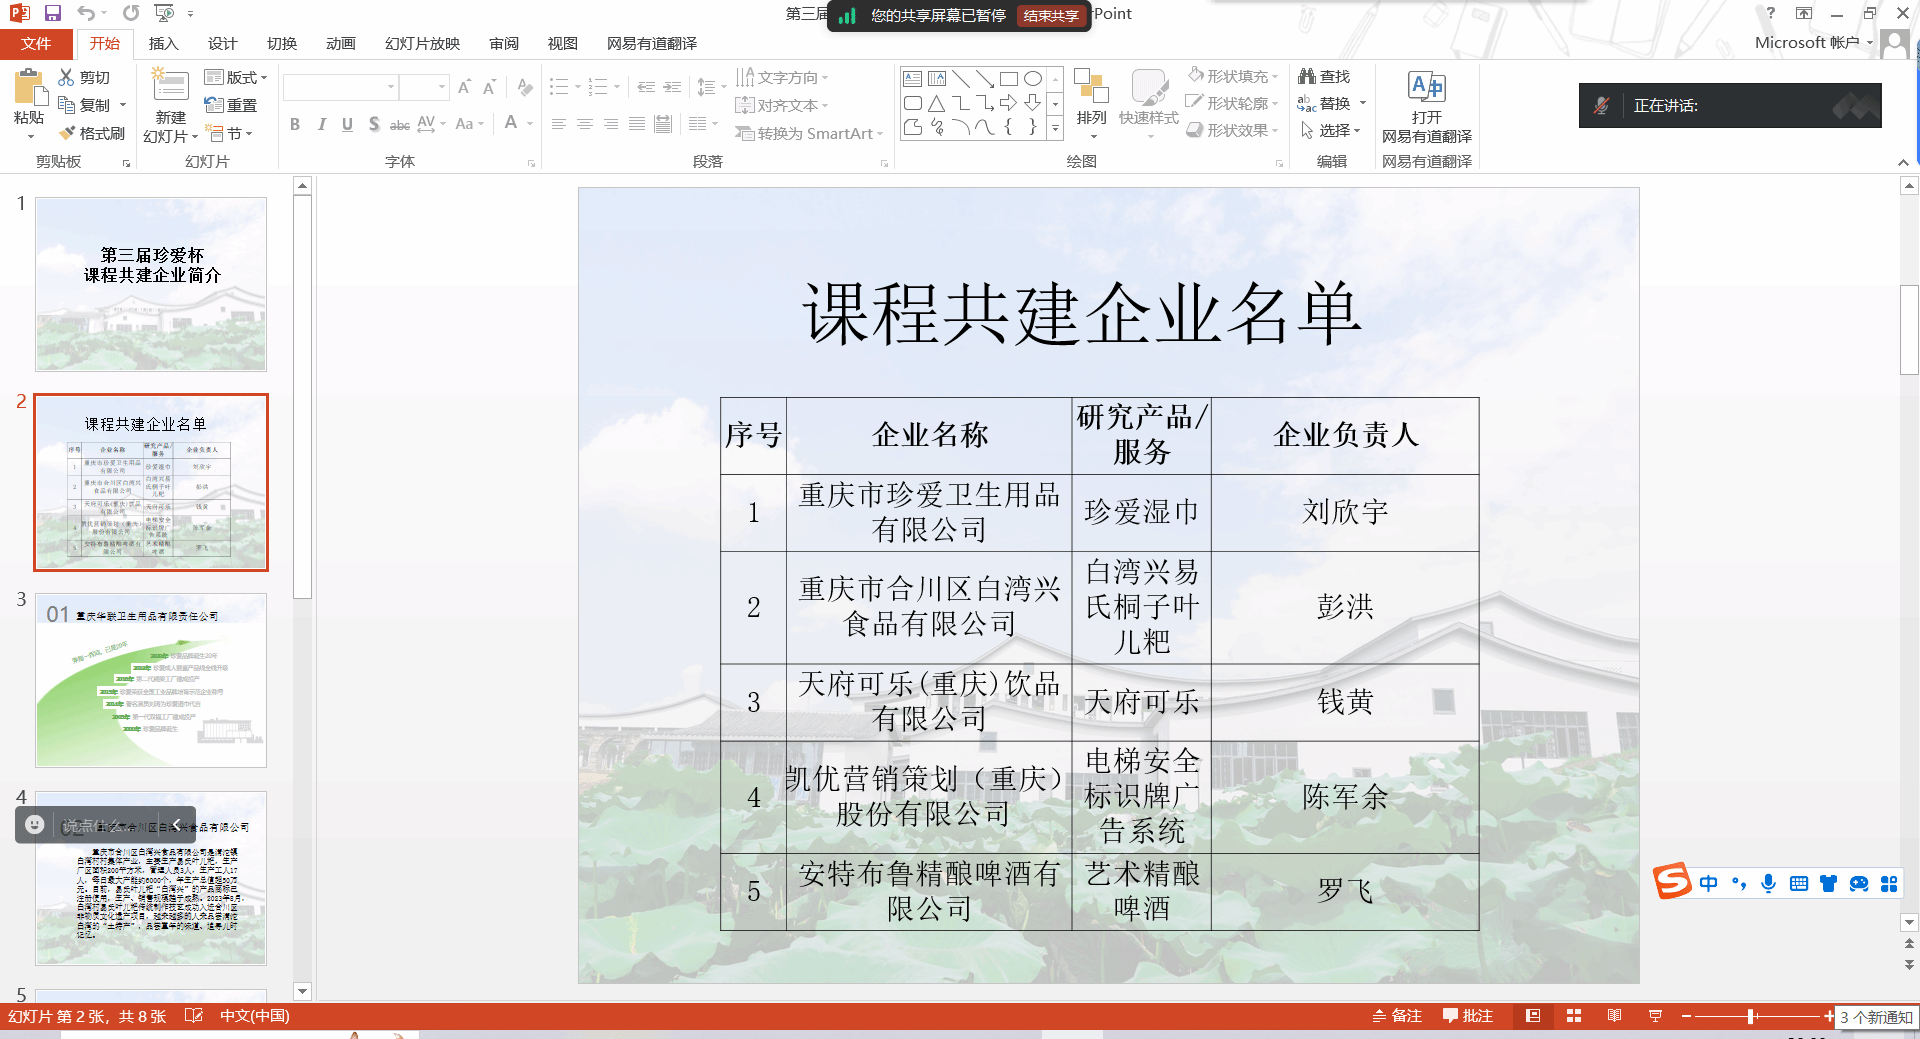The height and width of the screenshot is (1039, 1920).
Task: Decrease the font size
Action: click(x=489, y=88)
